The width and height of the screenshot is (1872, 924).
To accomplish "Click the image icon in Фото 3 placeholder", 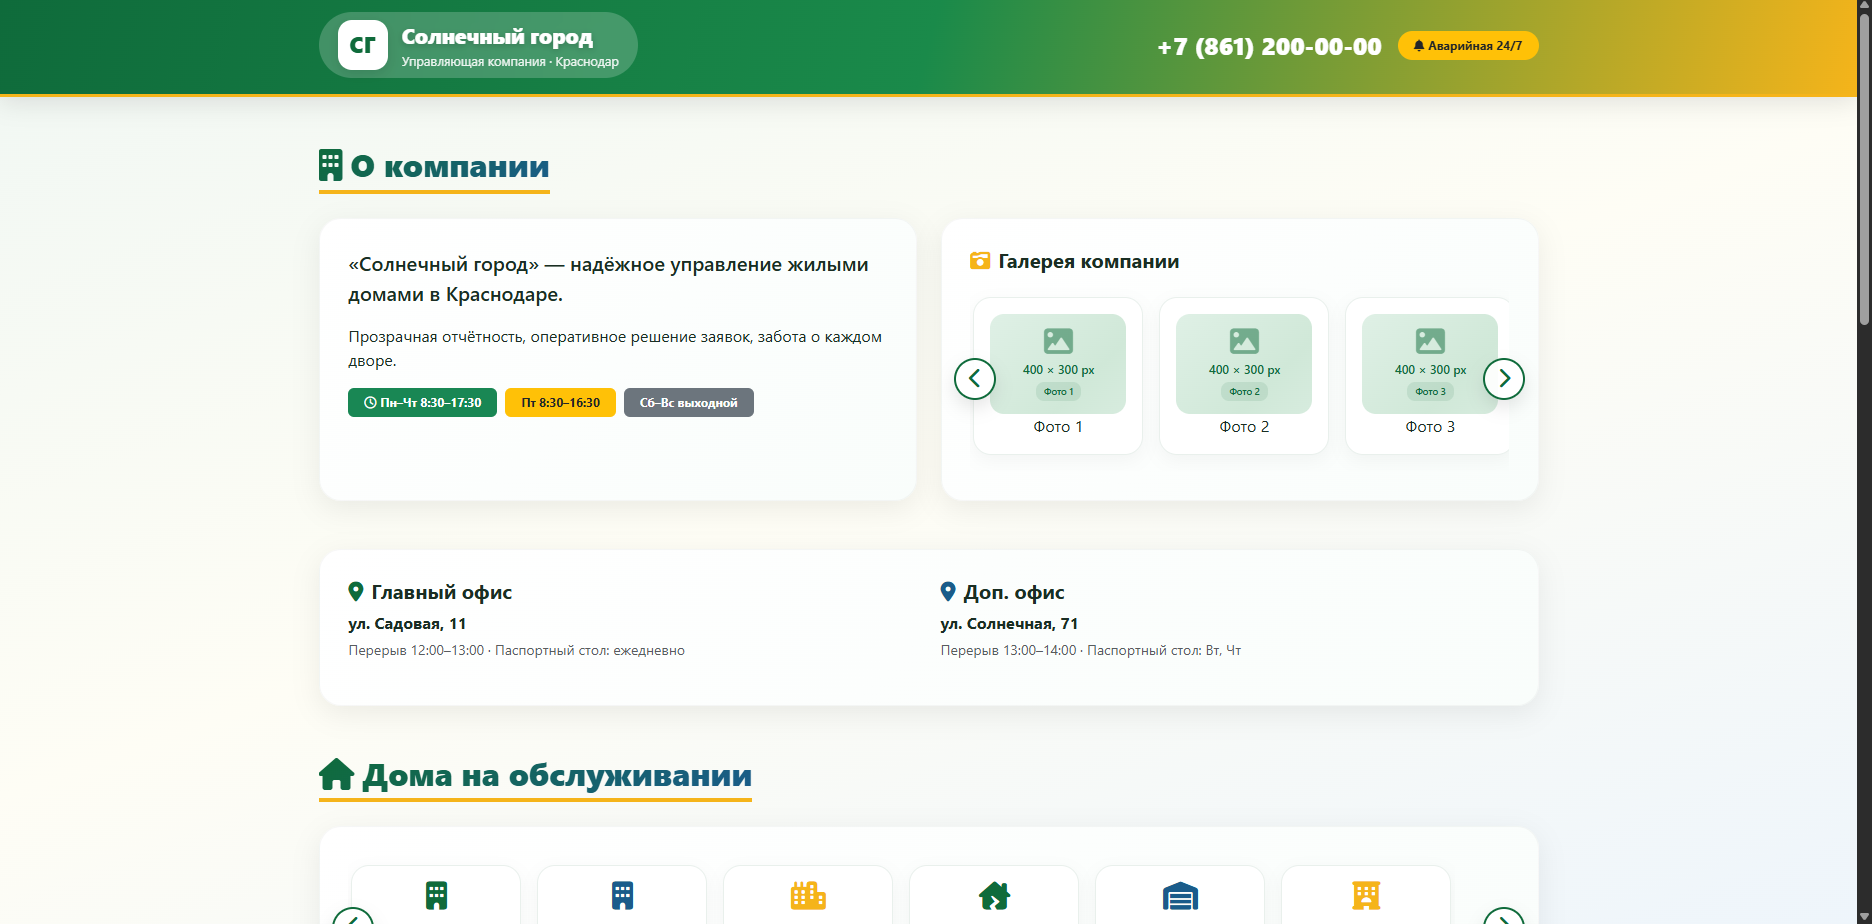I will click(1430, 341).
